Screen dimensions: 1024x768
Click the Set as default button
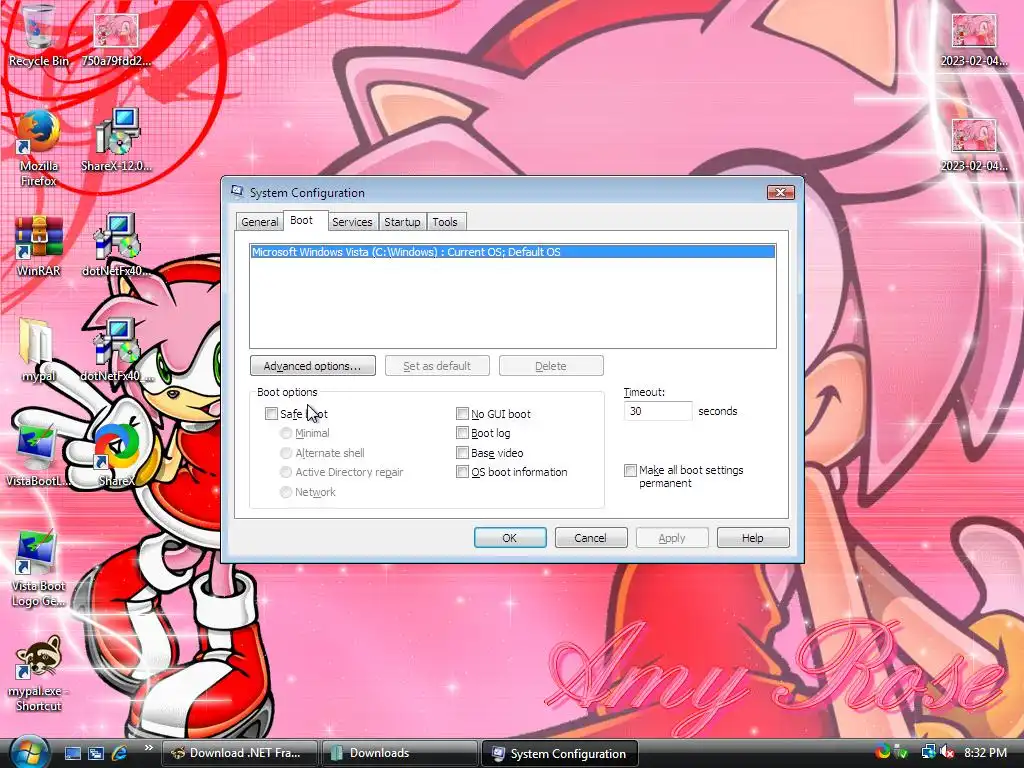(x=437, y=366)
